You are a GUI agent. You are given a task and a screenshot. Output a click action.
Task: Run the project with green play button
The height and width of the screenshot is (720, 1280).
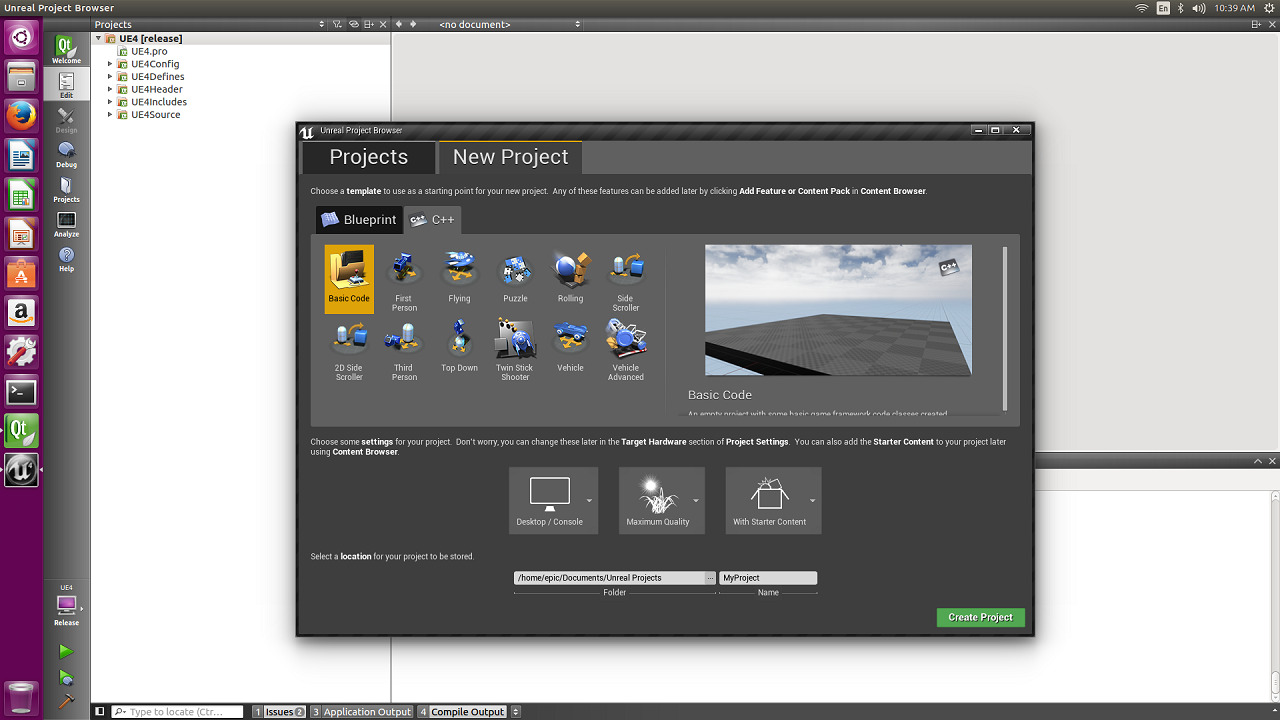point(66,652)
